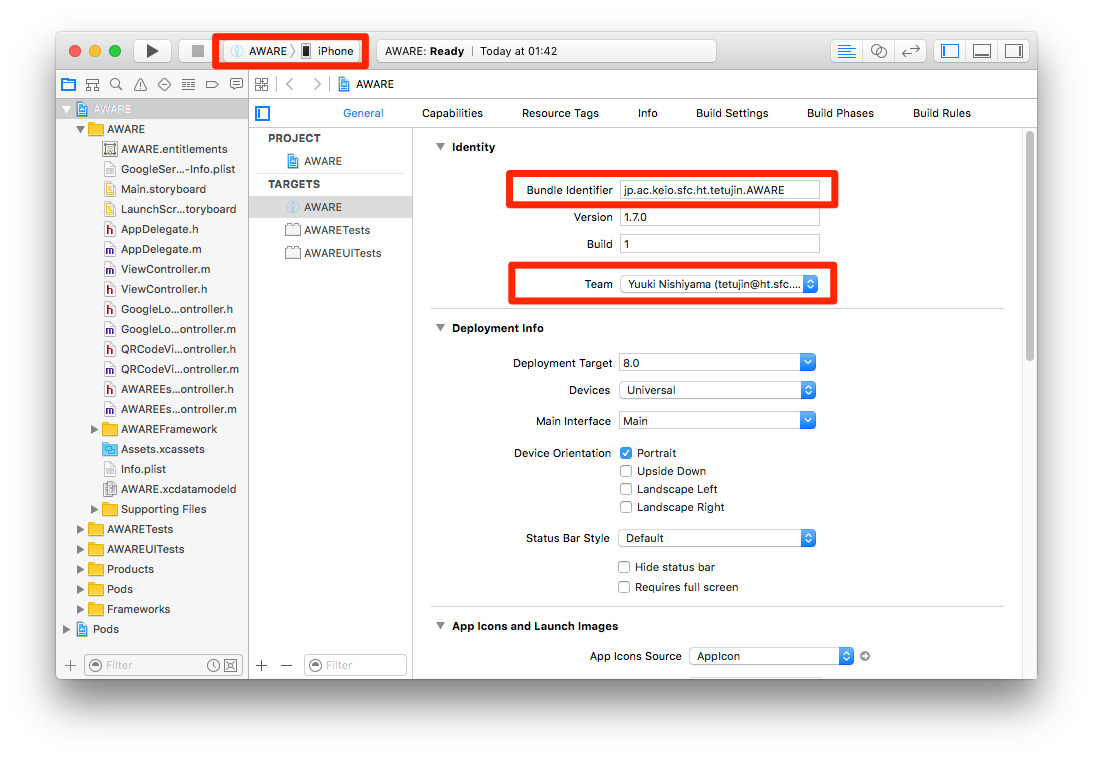Add a new file in navigator
The width and height of the screenshot is (1093, 759).
[x=70, y=666]
